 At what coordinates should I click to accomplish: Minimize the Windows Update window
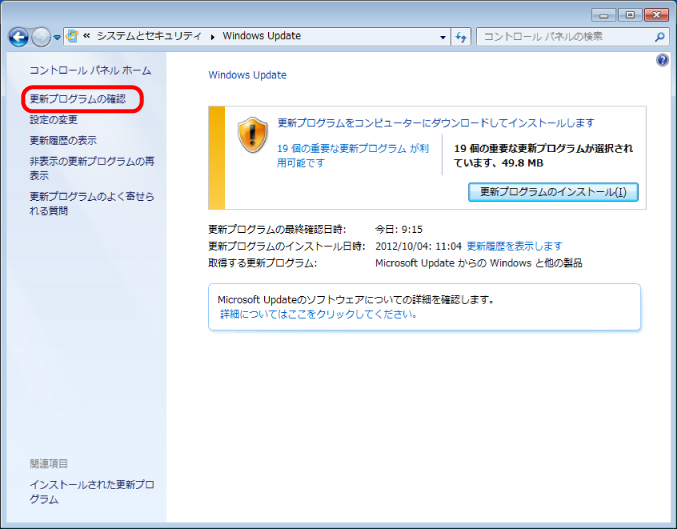tap(604, 15)
